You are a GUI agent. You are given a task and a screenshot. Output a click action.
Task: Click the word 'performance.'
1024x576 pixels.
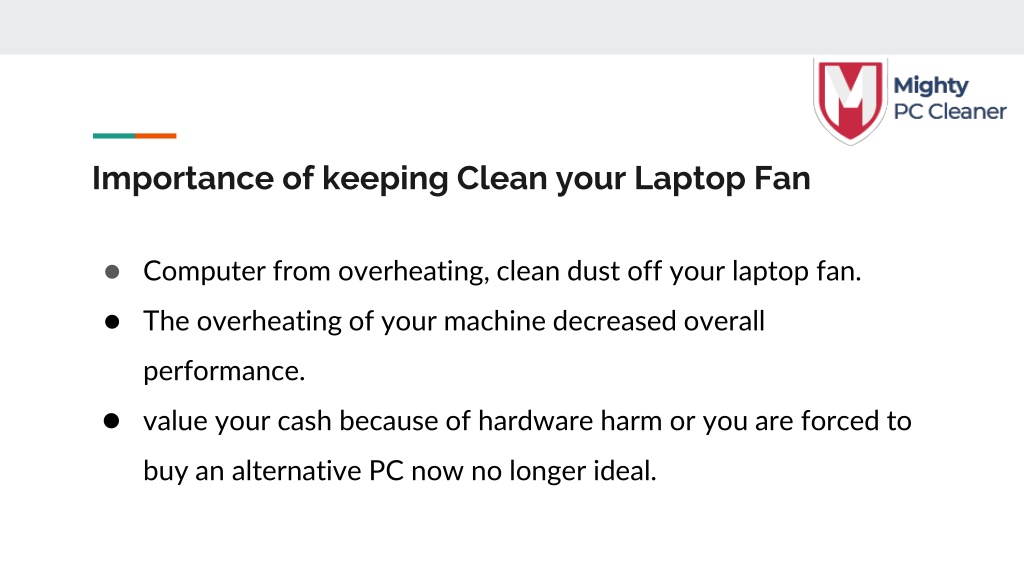(224, 372)
